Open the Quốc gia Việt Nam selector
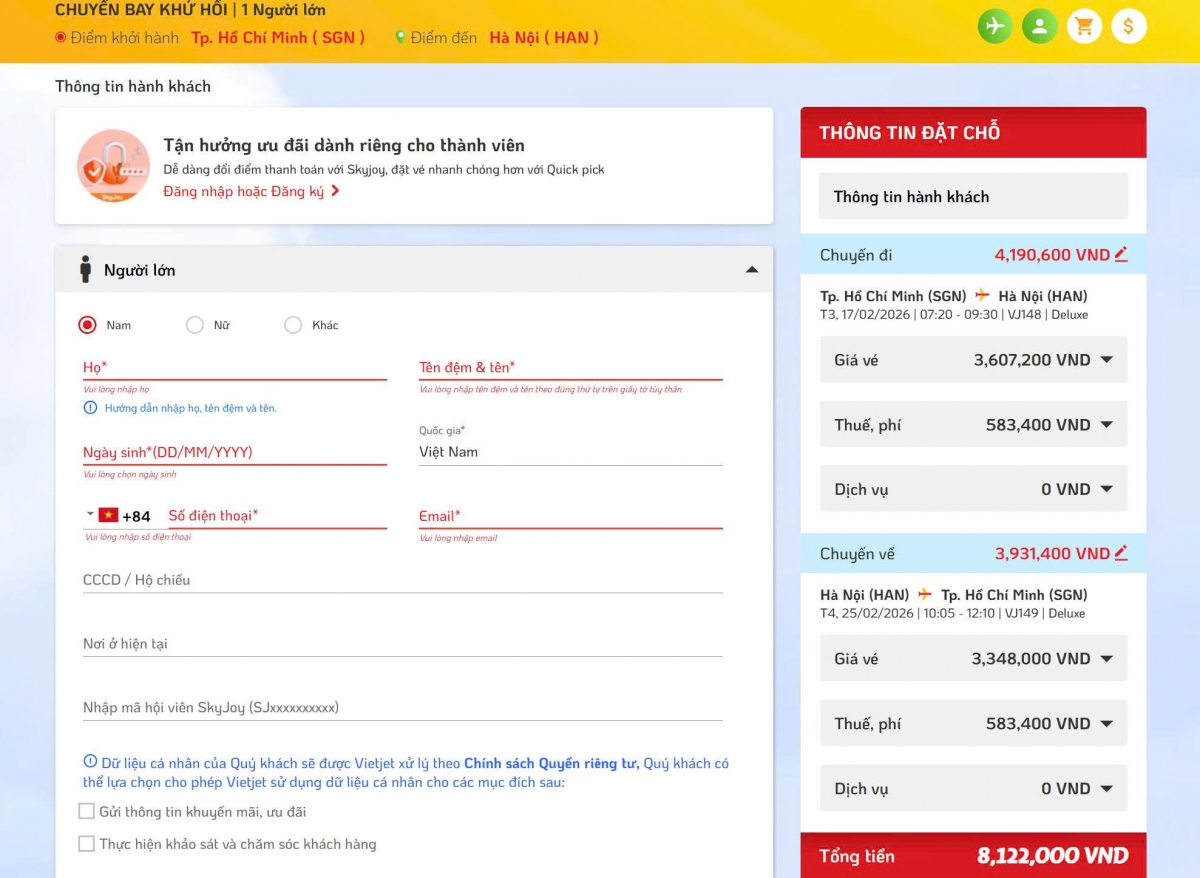This screenshot has height=878, width=1200. pyautogui.click(x=570, y=452)
